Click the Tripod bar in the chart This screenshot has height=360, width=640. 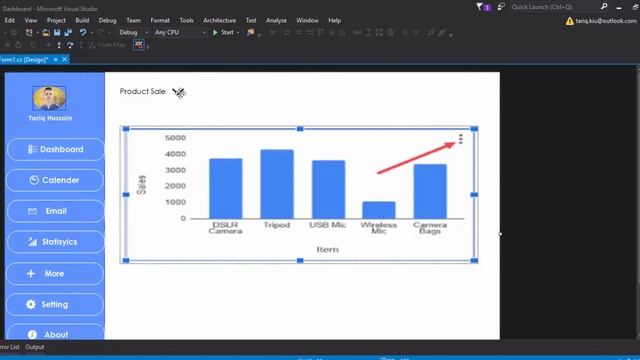point(277,184)
